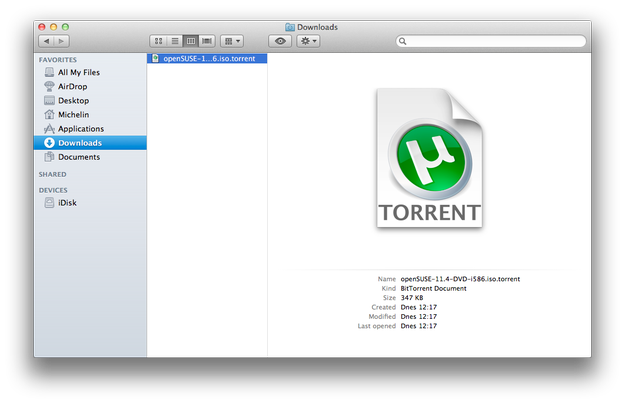This screenshot has width=625, height=404.
Task: Click the Quick Look eye button
Action: click(x=280, y=41)
